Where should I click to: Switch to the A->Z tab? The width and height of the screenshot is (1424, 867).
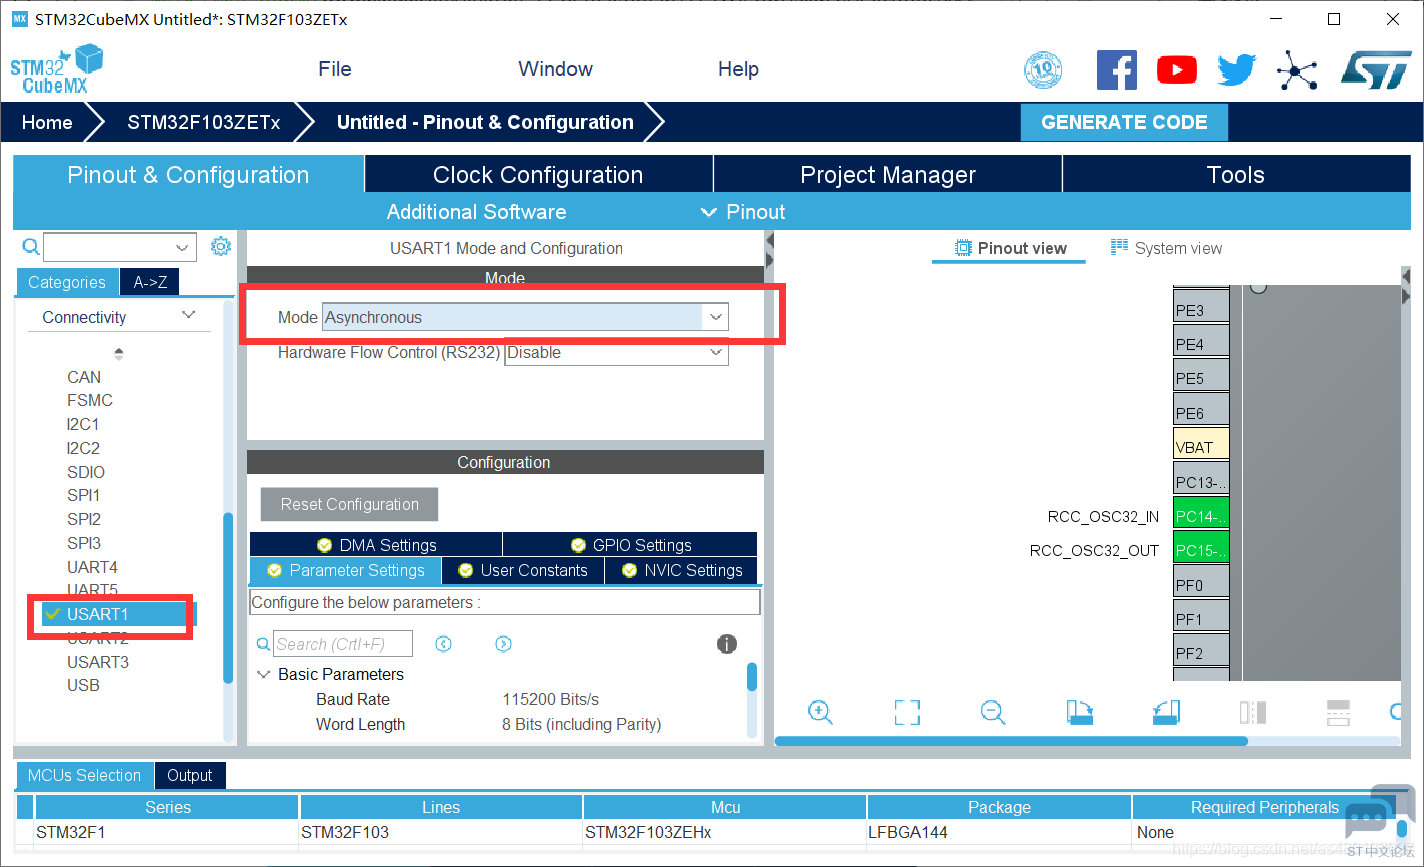click(150, 282)
